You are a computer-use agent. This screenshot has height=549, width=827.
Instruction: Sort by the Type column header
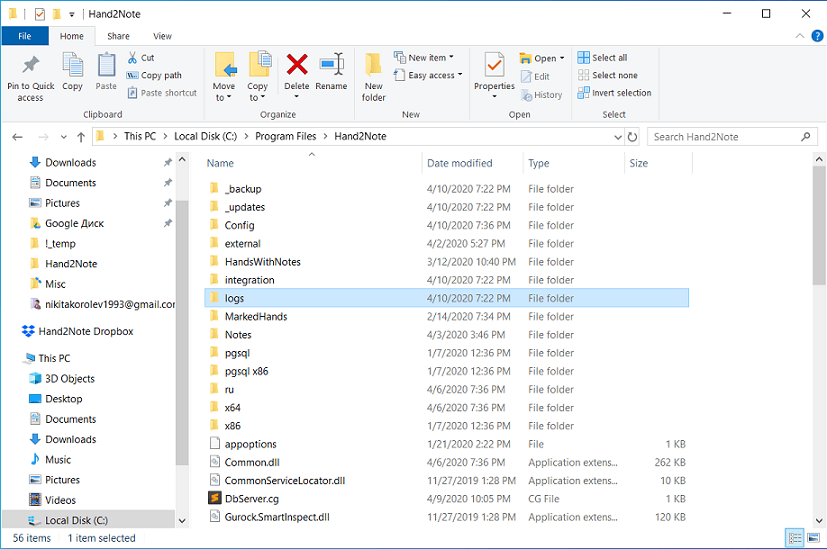click(538, 163)
